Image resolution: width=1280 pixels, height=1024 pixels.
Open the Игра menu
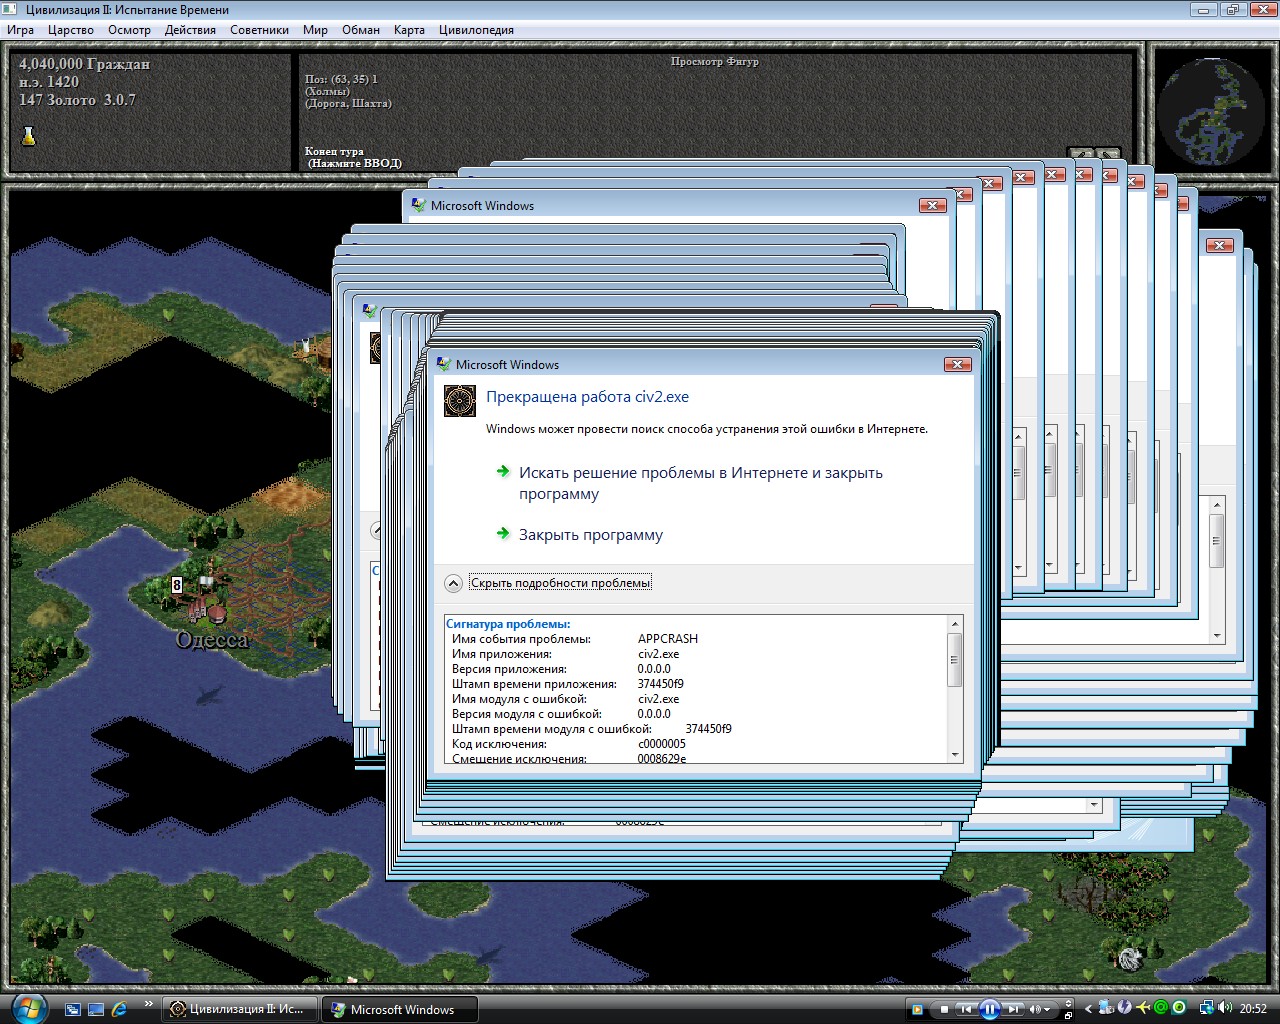[21, 30]
